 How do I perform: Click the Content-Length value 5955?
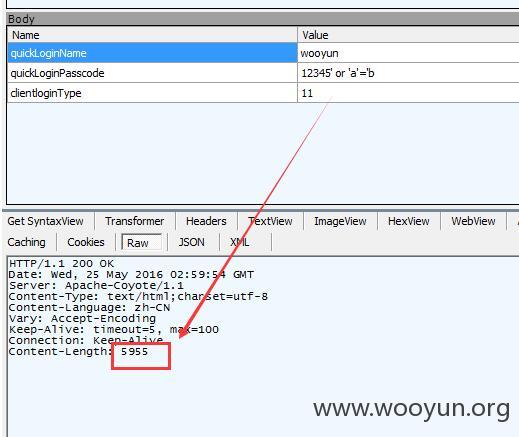coord(134,352)
